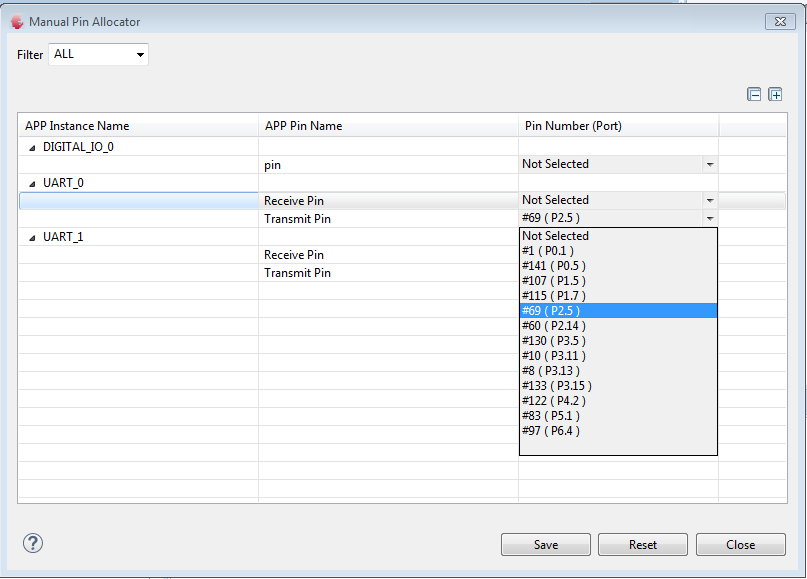This screenshot has width=807, height=579.
Task: Select #83 ( P5.1 ) from list
Action: coord(618,415)
